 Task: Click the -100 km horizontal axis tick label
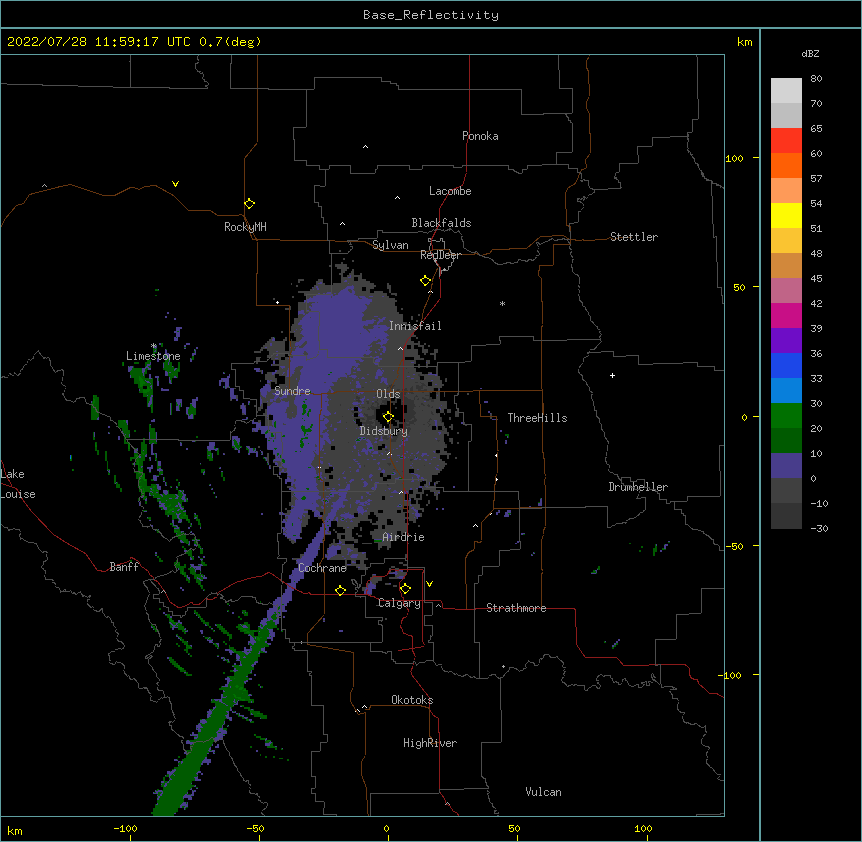[x=125, y=828]
